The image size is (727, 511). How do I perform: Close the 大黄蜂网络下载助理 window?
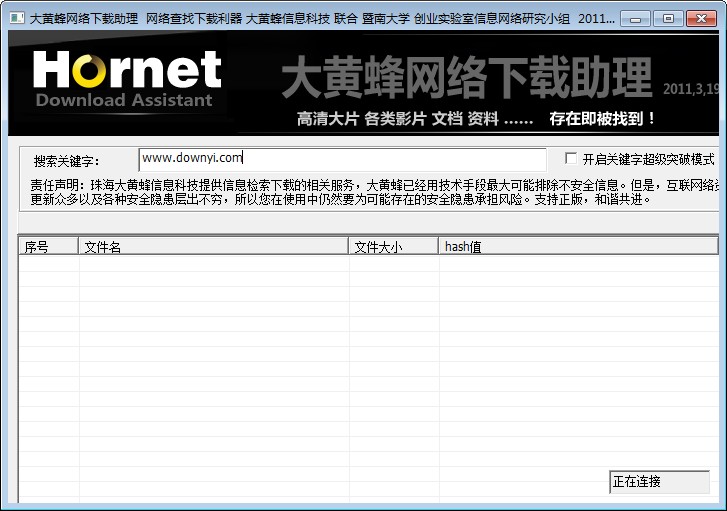pos(701,19)
